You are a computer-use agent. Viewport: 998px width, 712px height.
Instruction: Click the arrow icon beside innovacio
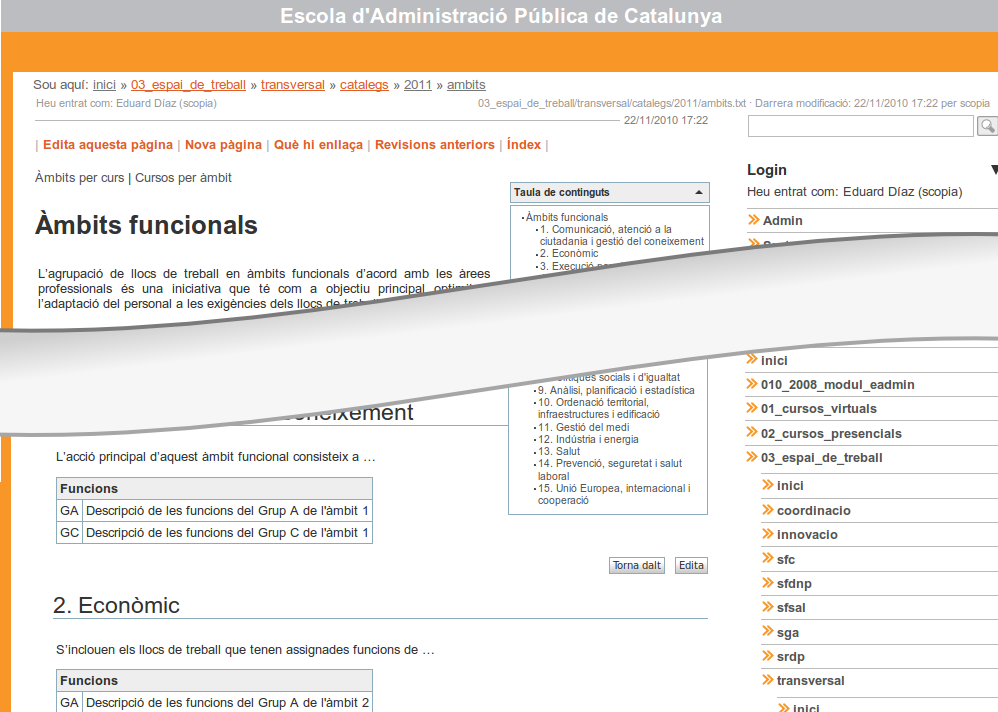coord(768,535)
